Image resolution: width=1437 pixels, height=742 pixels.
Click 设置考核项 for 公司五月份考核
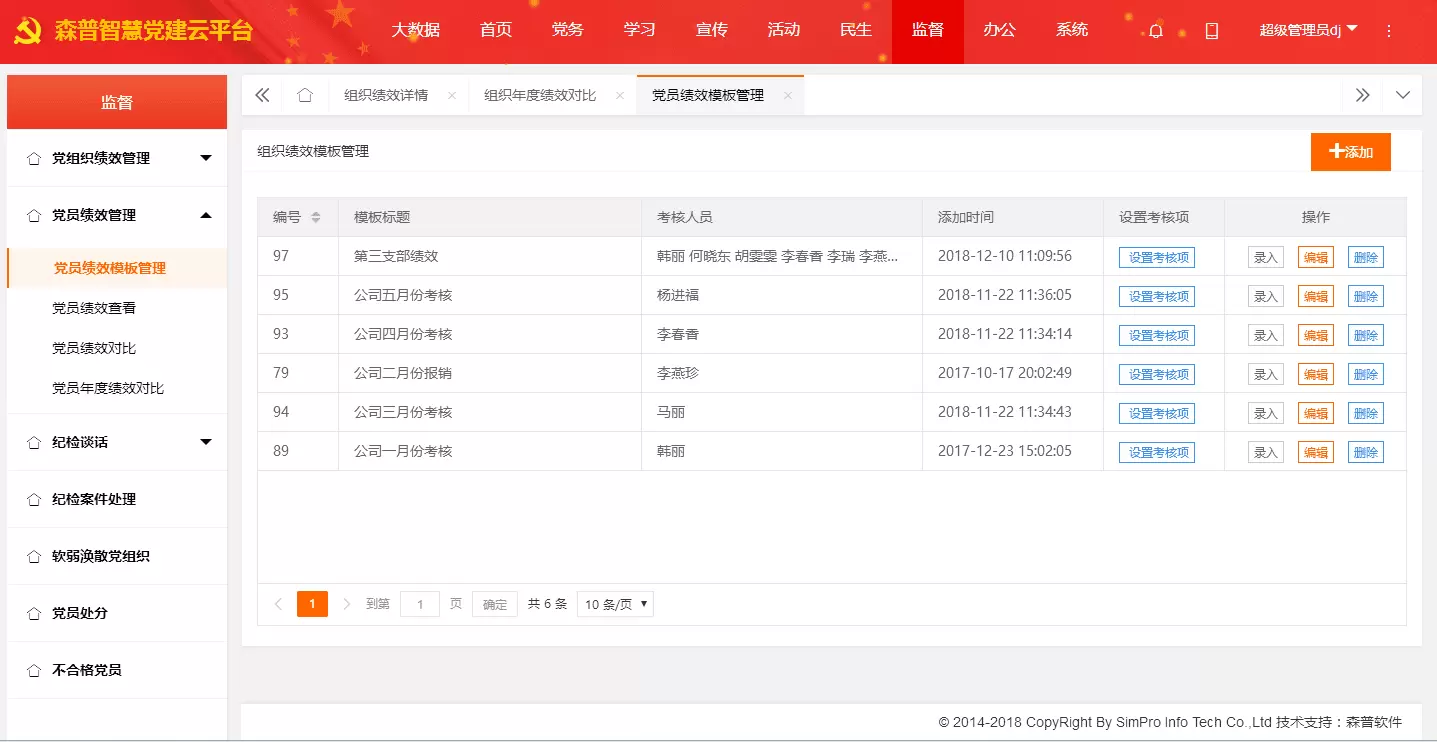pyautogui.click(x=1157, y=296)
